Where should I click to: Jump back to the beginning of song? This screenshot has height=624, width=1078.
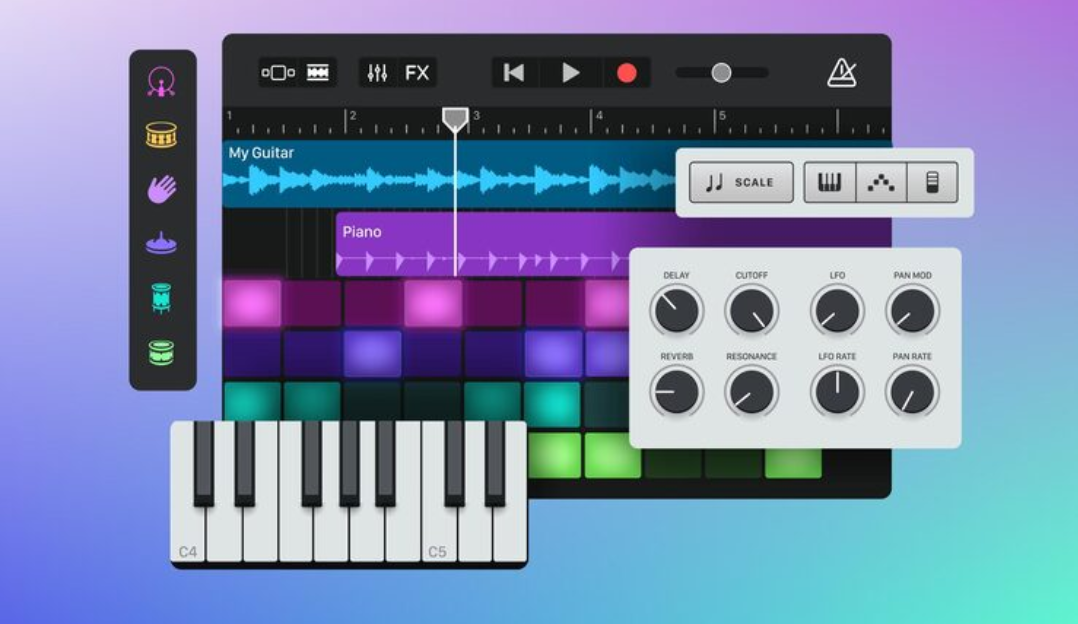click(x=514, y=73)
